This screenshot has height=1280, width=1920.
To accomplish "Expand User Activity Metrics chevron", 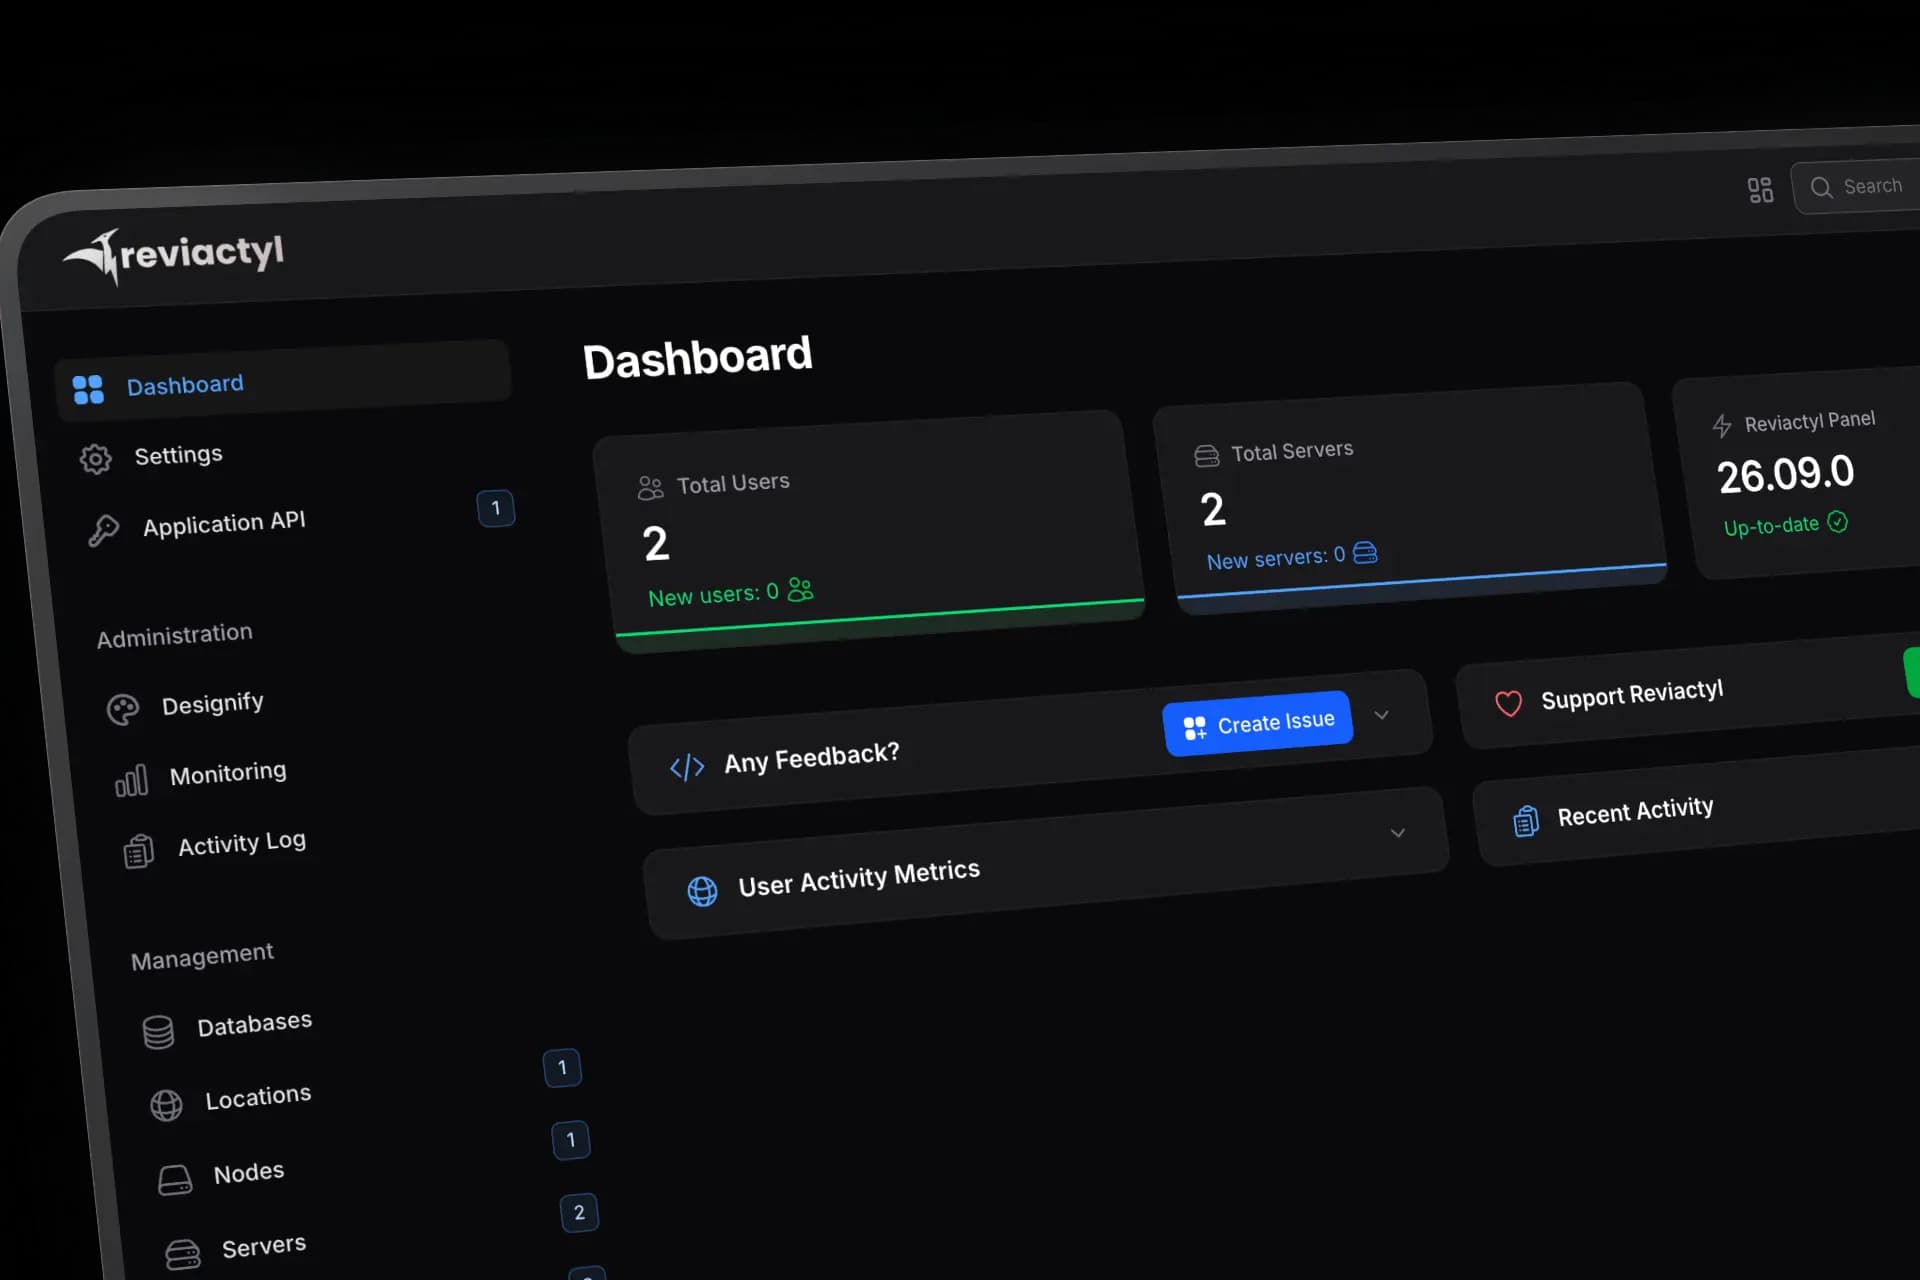I will [1398, 832].
